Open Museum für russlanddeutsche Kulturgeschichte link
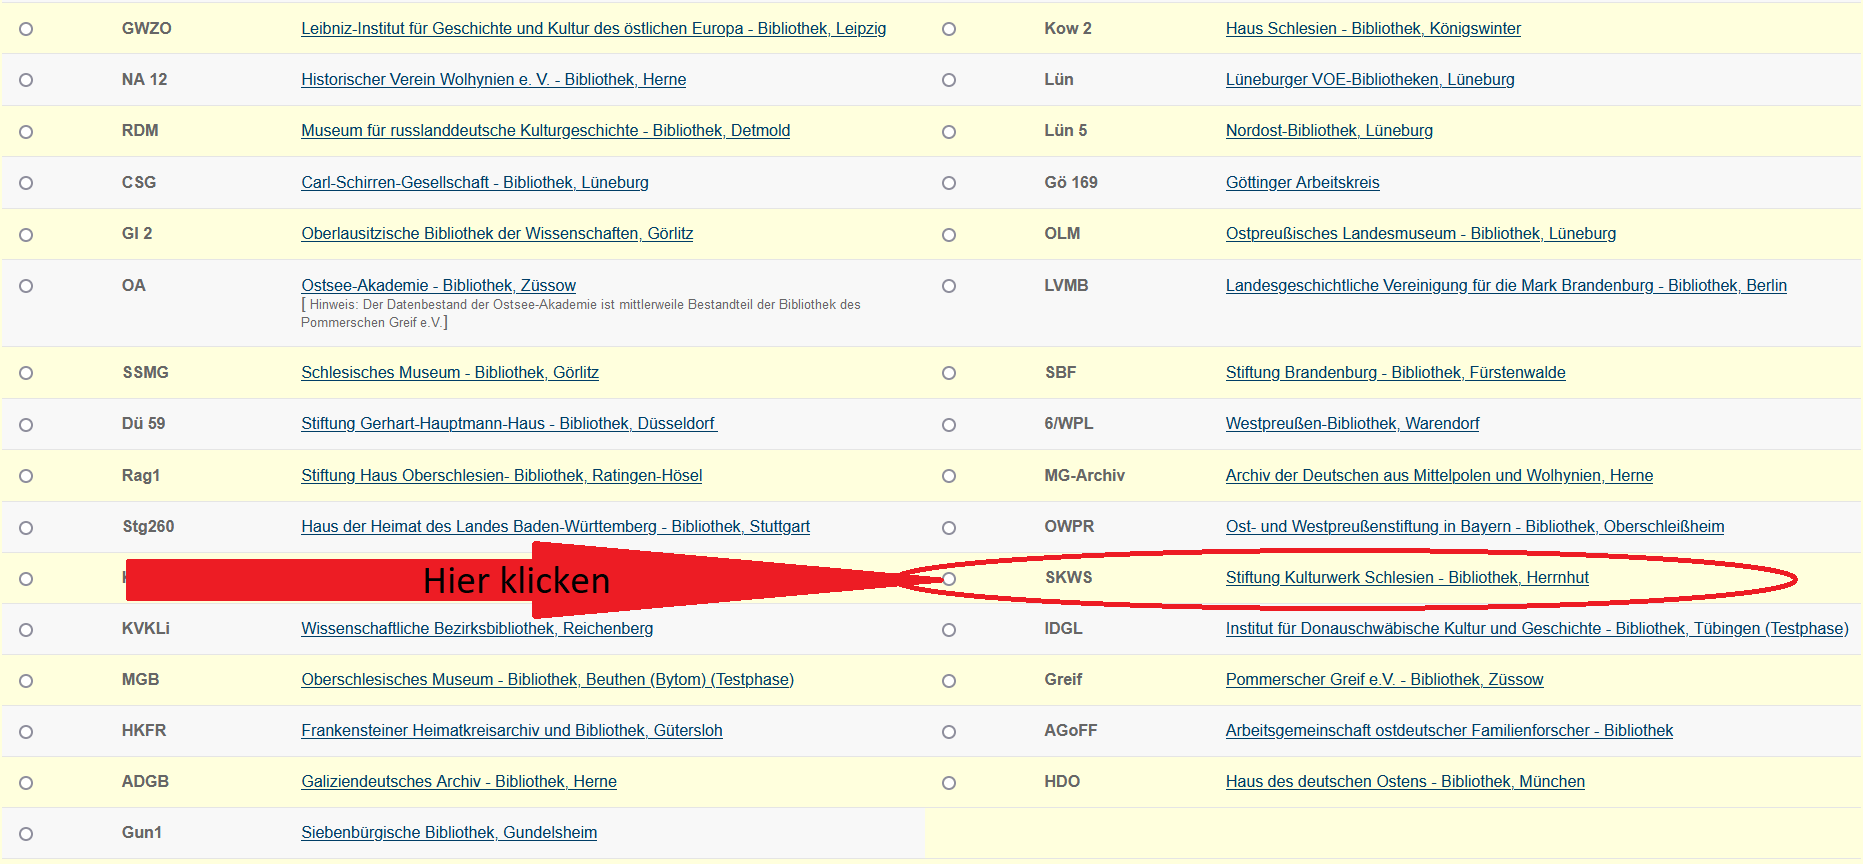Viewport: 1863px width, 864px height. click(x=546, y=131)
